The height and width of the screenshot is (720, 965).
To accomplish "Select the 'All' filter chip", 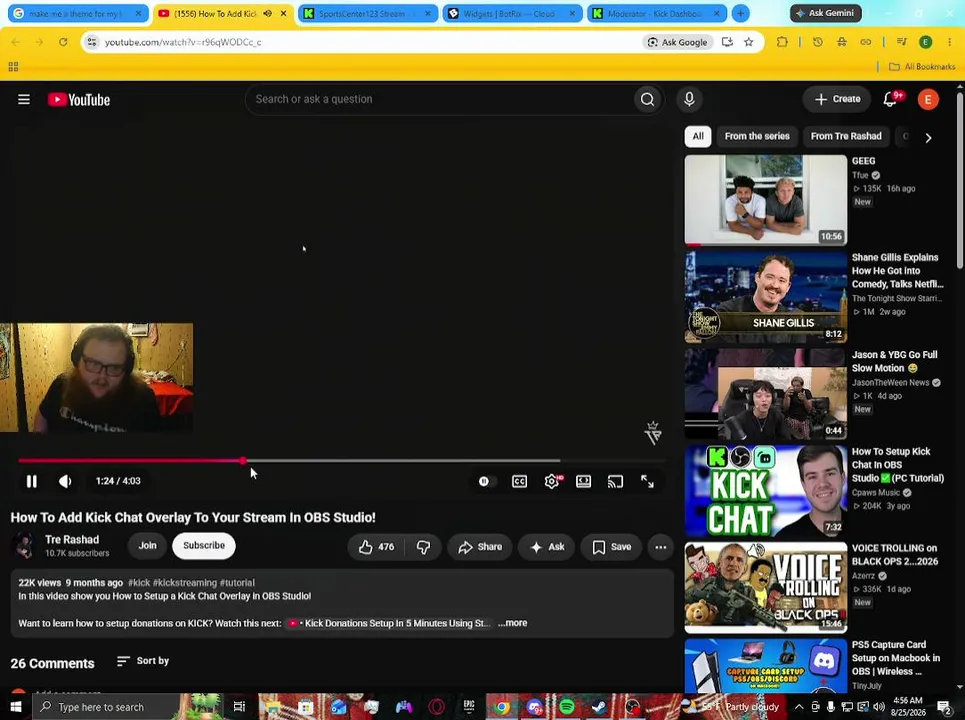I will coord(698,136).
